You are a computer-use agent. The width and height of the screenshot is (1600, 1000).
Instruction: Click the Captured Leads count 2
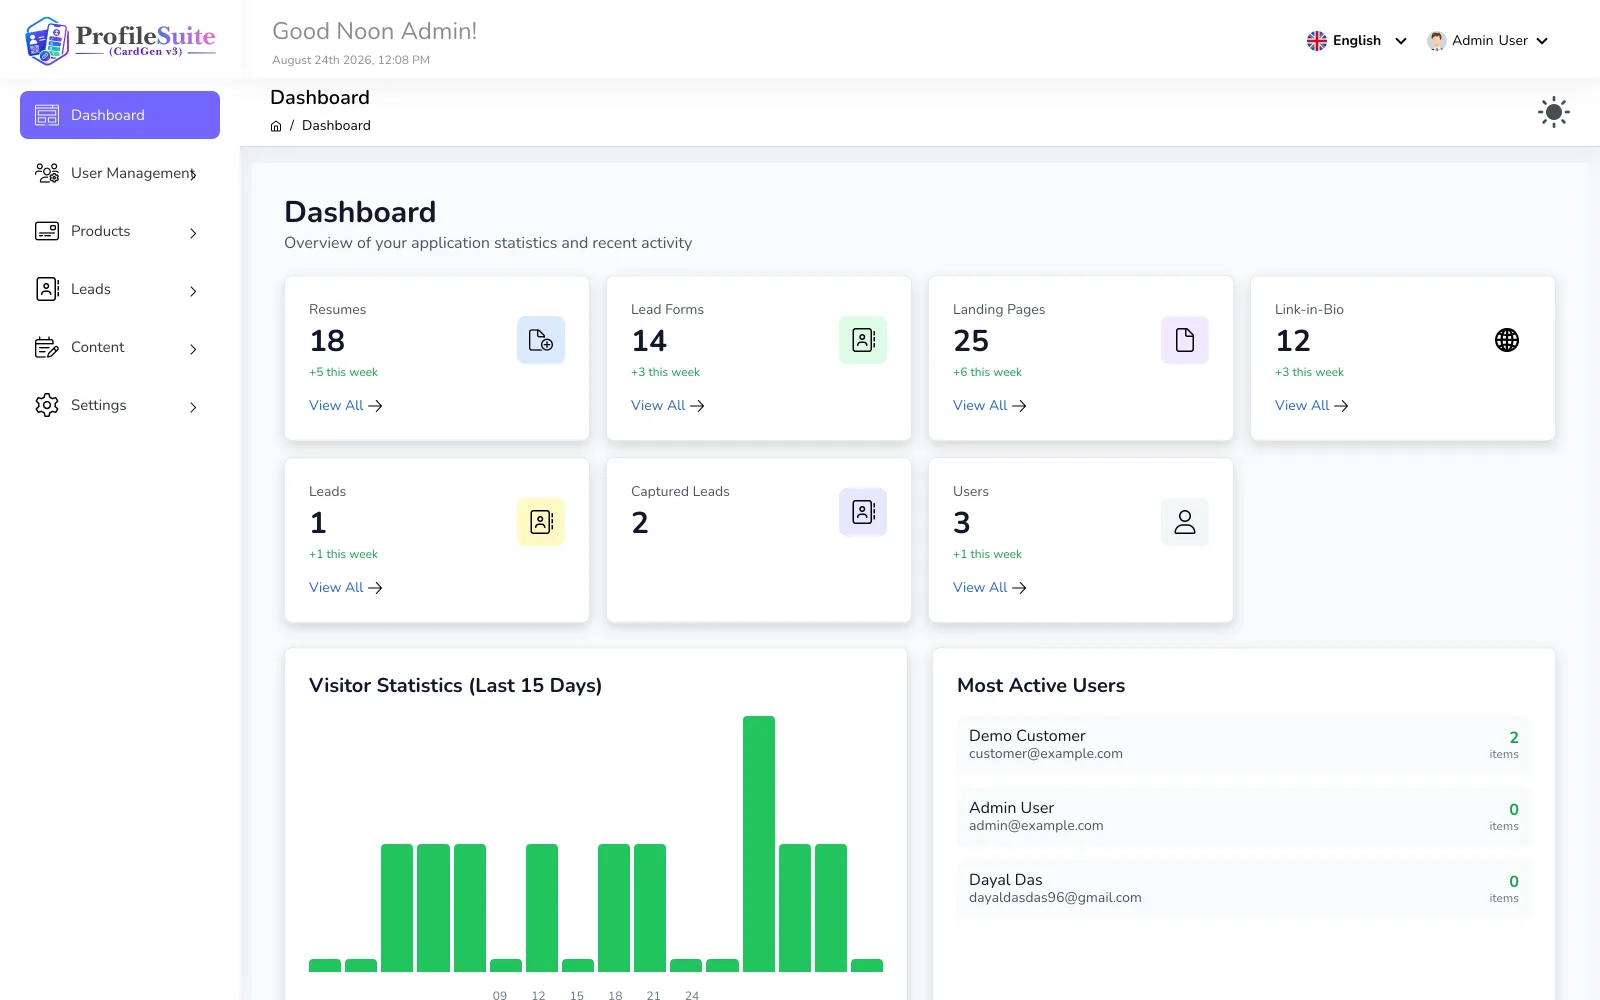[x=640, y=523]
